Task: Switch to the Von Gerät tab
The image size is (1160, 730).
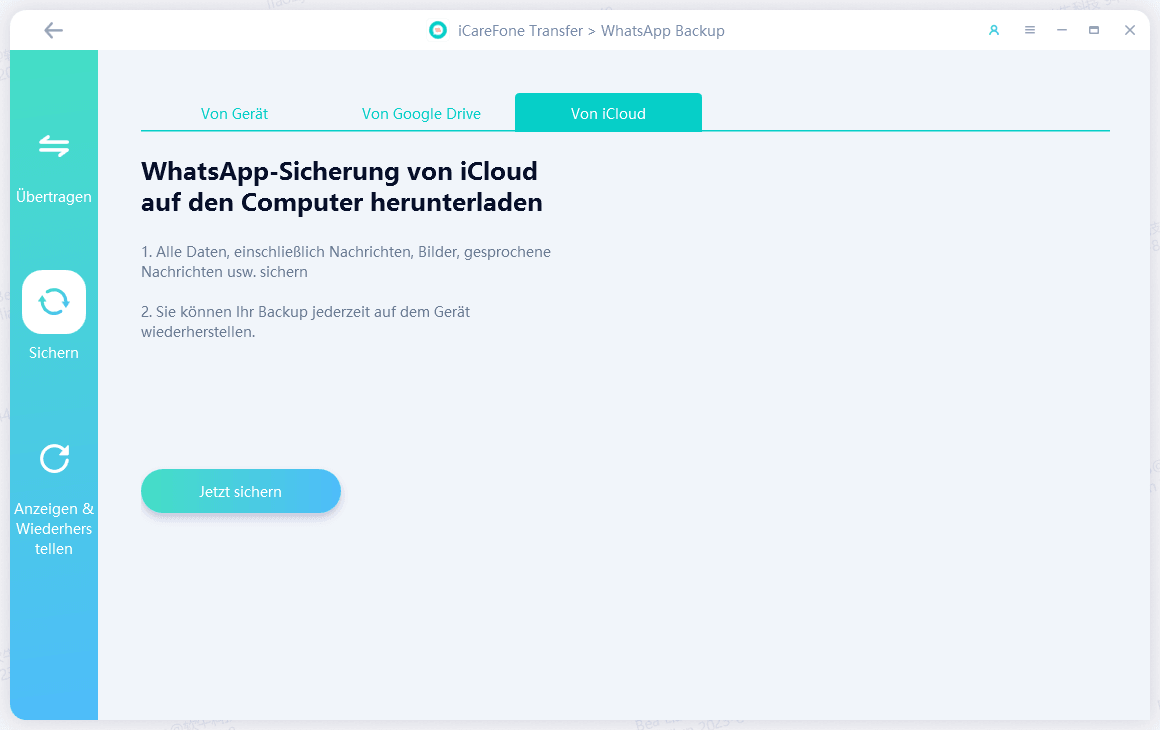Action: [x=234, y=113]
